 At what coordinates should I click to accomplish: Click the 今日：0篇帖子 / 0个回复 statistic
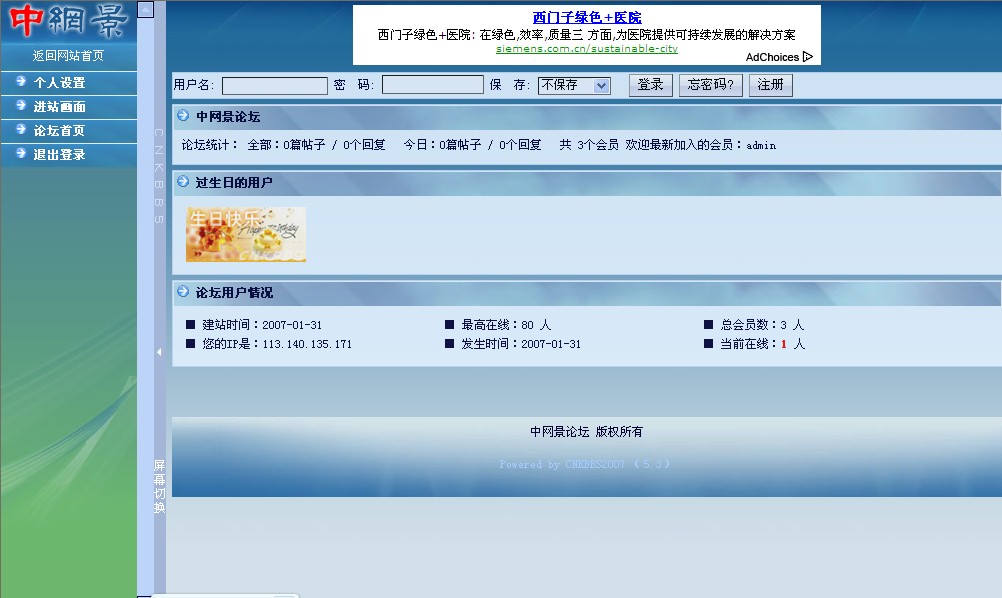[x=472, y=145]
